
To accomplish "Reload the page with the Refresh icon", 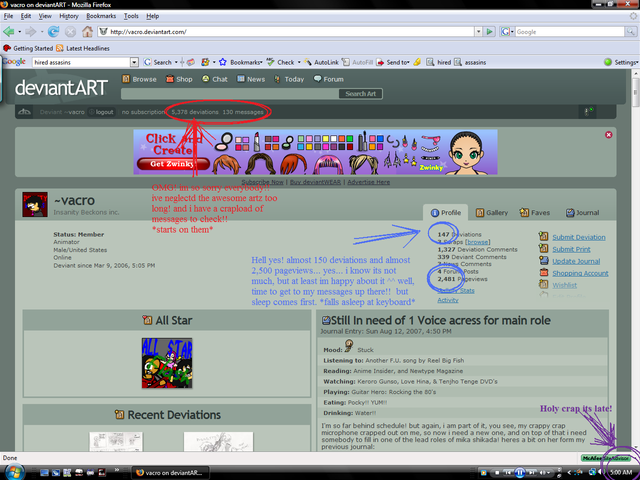I will click(x=53, y=31).
